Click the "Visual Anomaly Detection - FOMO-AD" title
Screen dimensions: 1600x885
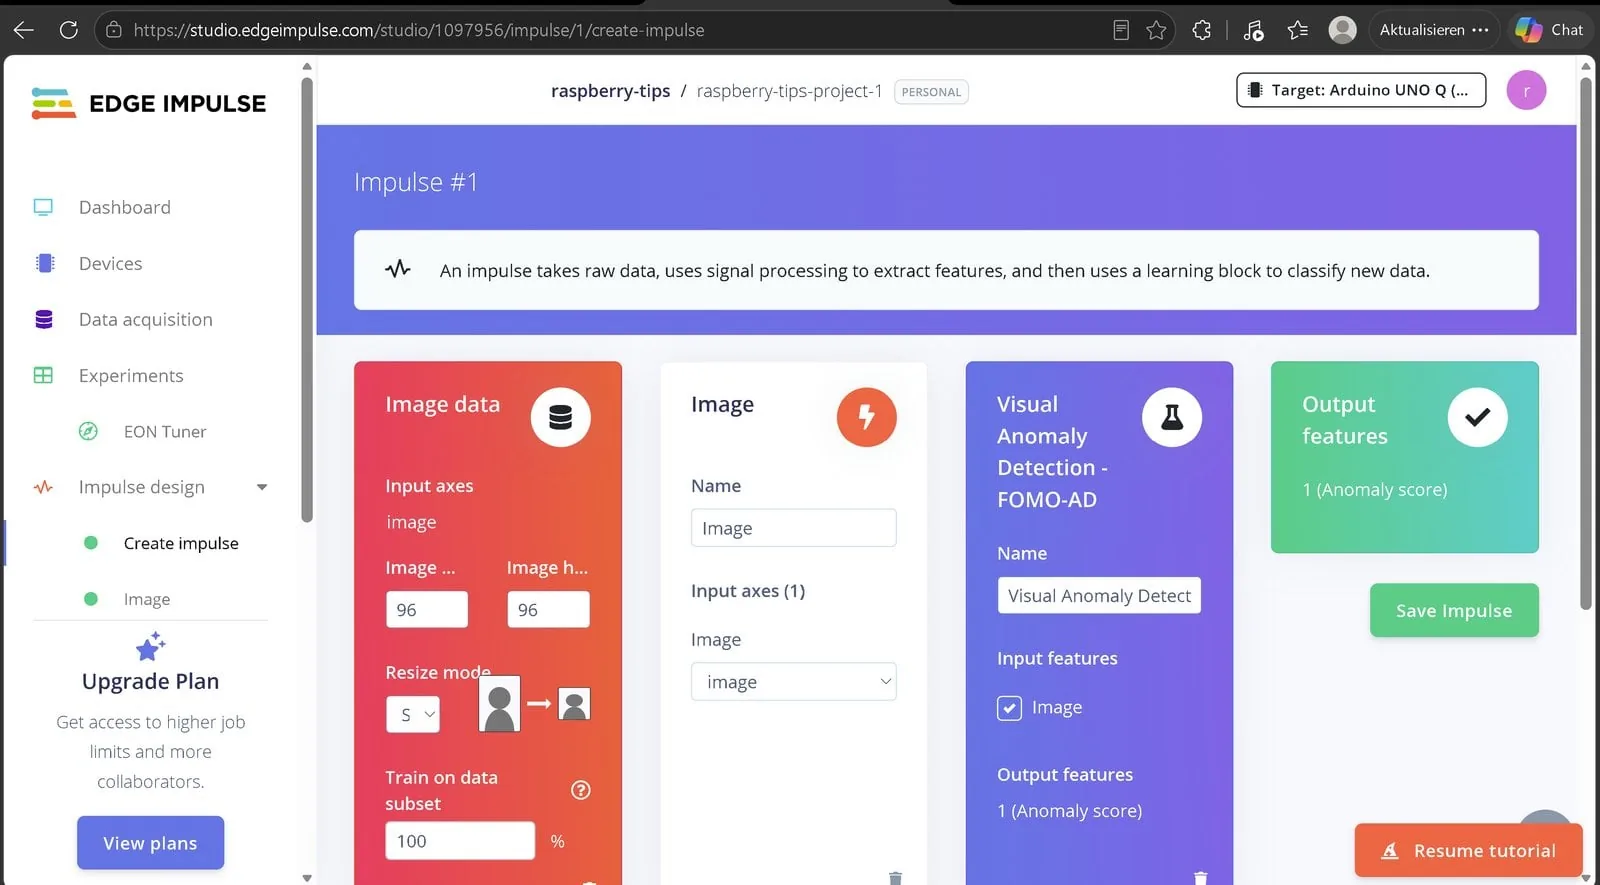tap(1052, 452)
